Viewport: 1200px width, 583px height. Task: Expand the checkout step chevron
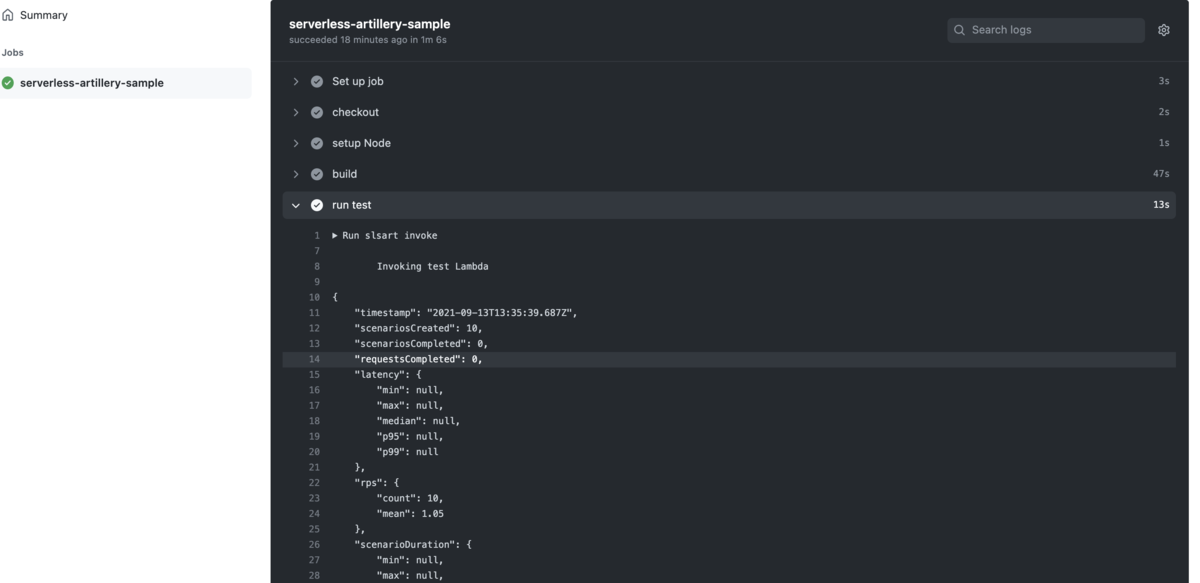point(296,112)
